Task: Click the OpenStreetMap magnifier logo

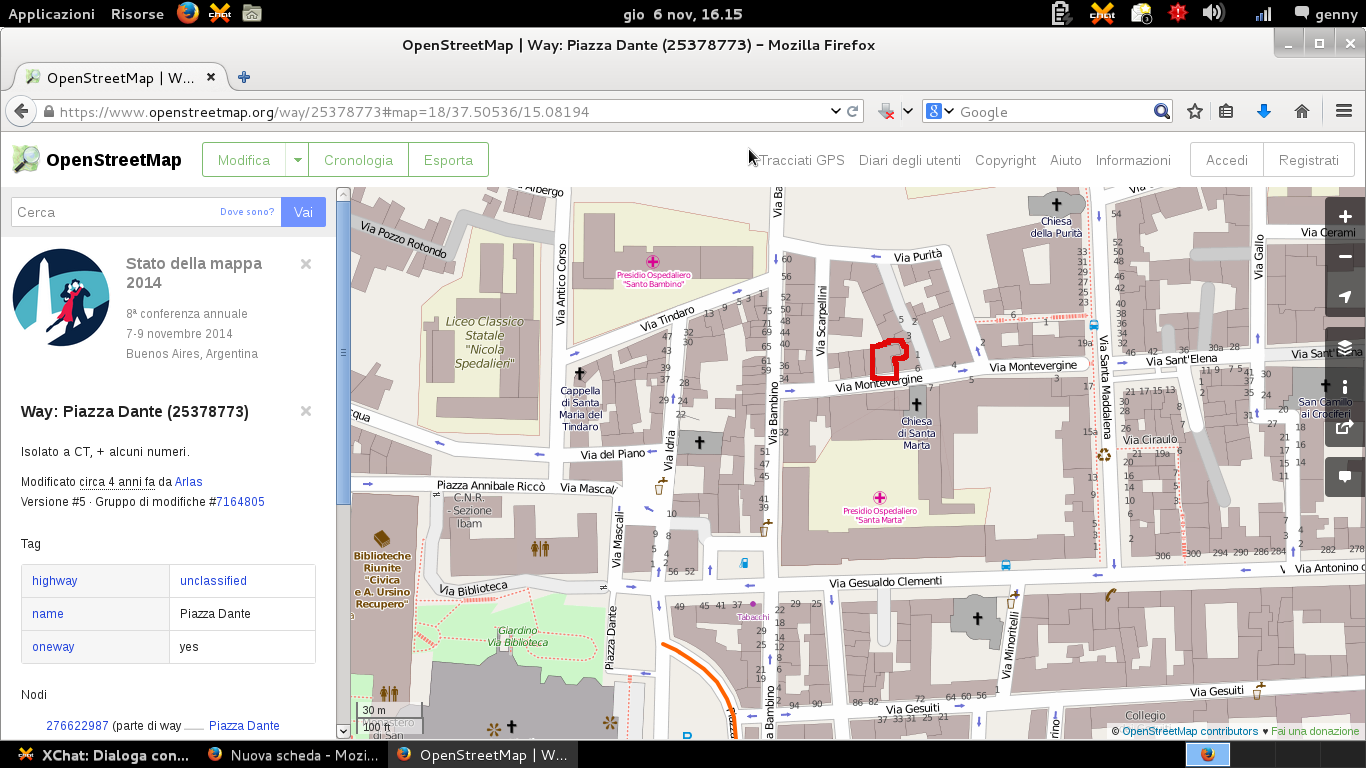Action: pyautogui.click(x=26, y=159)
